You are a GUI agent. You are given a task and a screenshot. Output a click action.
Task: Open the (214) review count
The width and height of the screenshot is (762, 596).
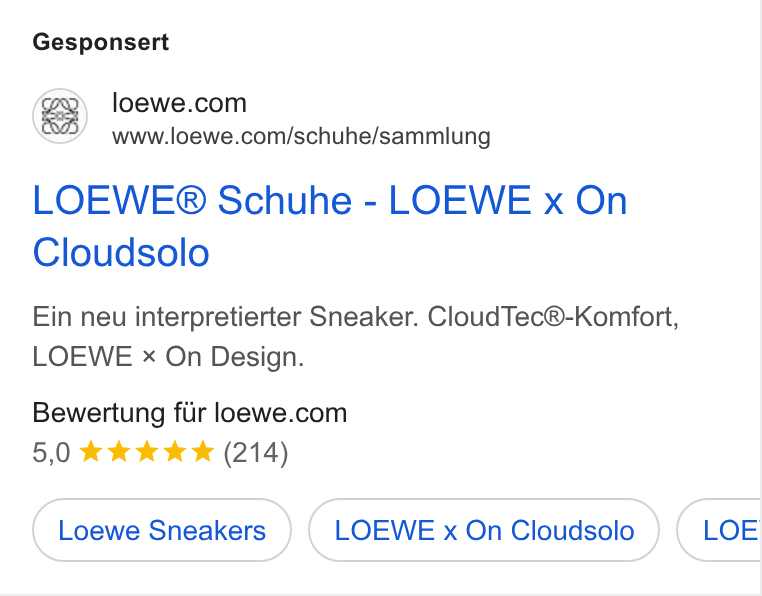[x=256, y=453]
